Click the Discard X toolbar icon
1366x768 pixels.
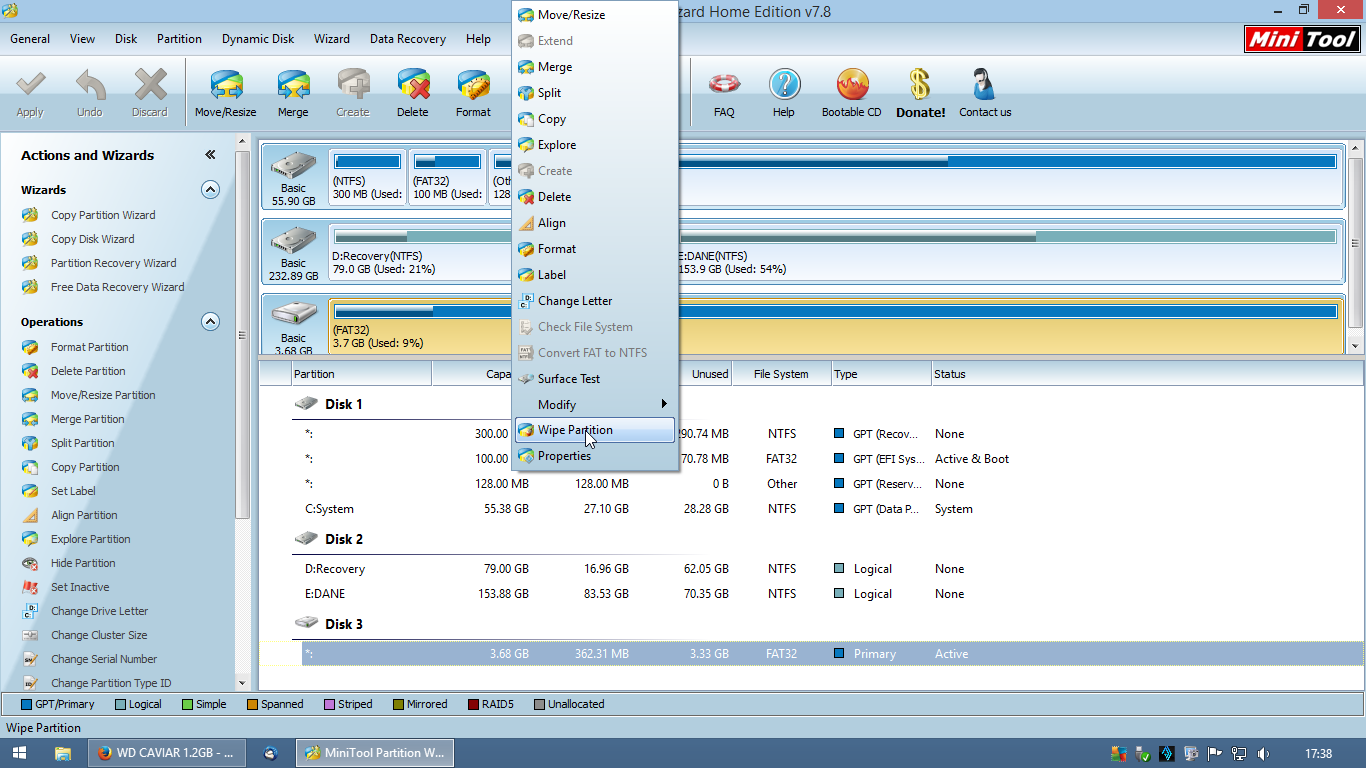coord(150,93)
